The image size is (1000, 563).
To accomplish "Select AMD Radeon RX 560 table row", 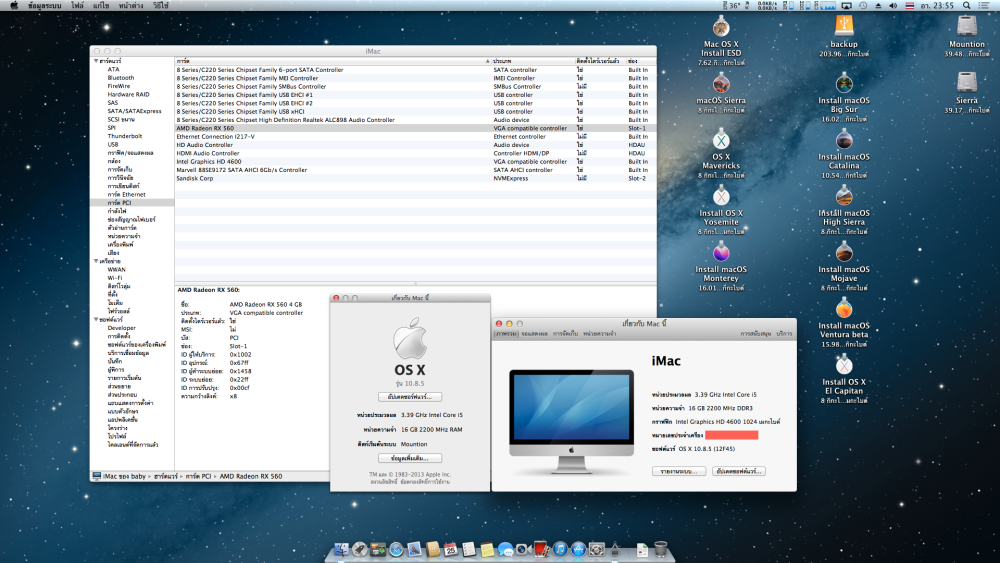I will (415, 128).
